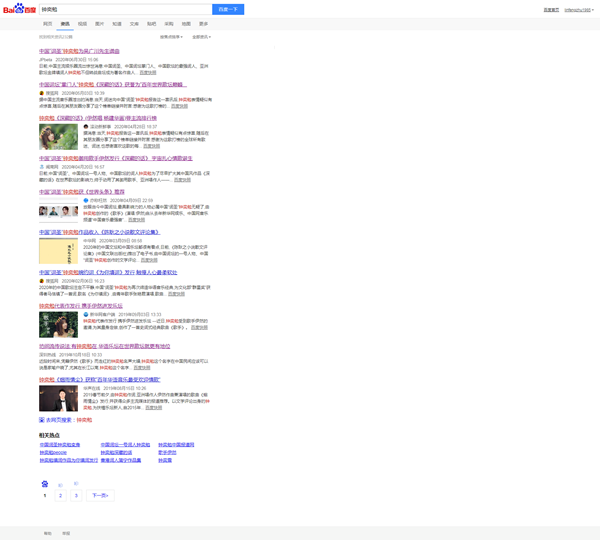
Task: Click the web search icon beside 去网页搜索
Action: tap(42, 420)
